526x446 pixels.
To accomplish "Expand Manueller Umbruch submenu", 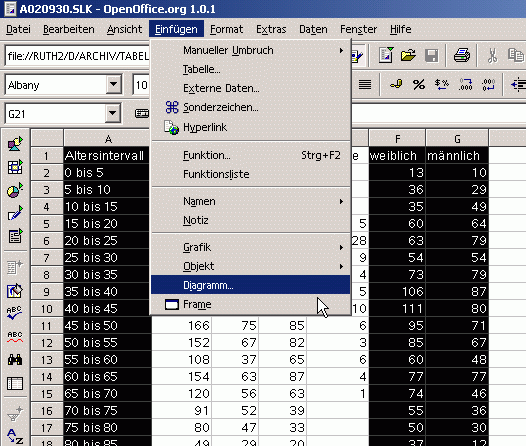I will point(341,50).
